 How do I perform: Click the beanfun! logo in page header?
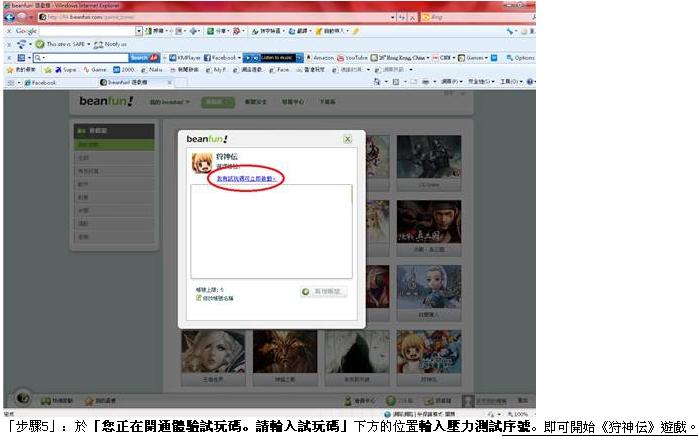point(106,101)
